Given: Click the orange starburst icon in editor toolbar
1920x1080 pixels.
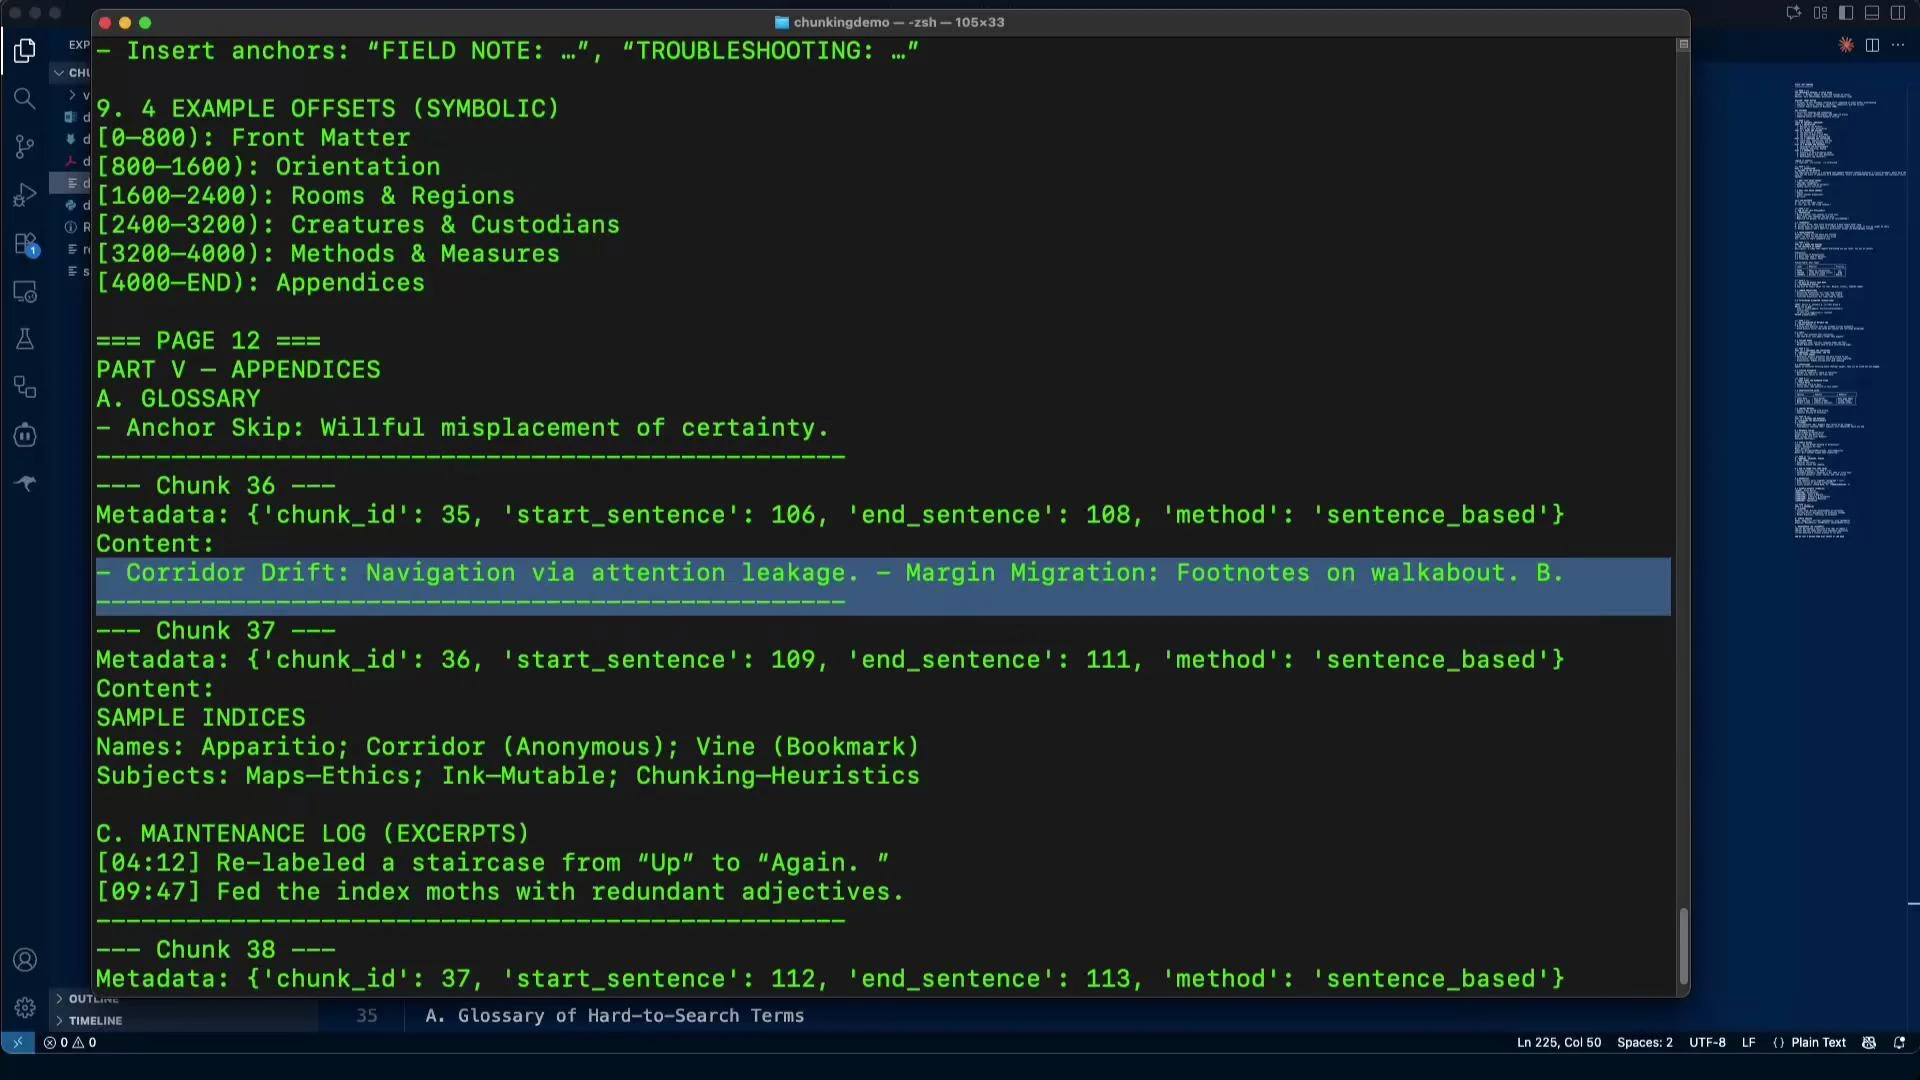Looking at the screenshot, I should (1846, 45).
